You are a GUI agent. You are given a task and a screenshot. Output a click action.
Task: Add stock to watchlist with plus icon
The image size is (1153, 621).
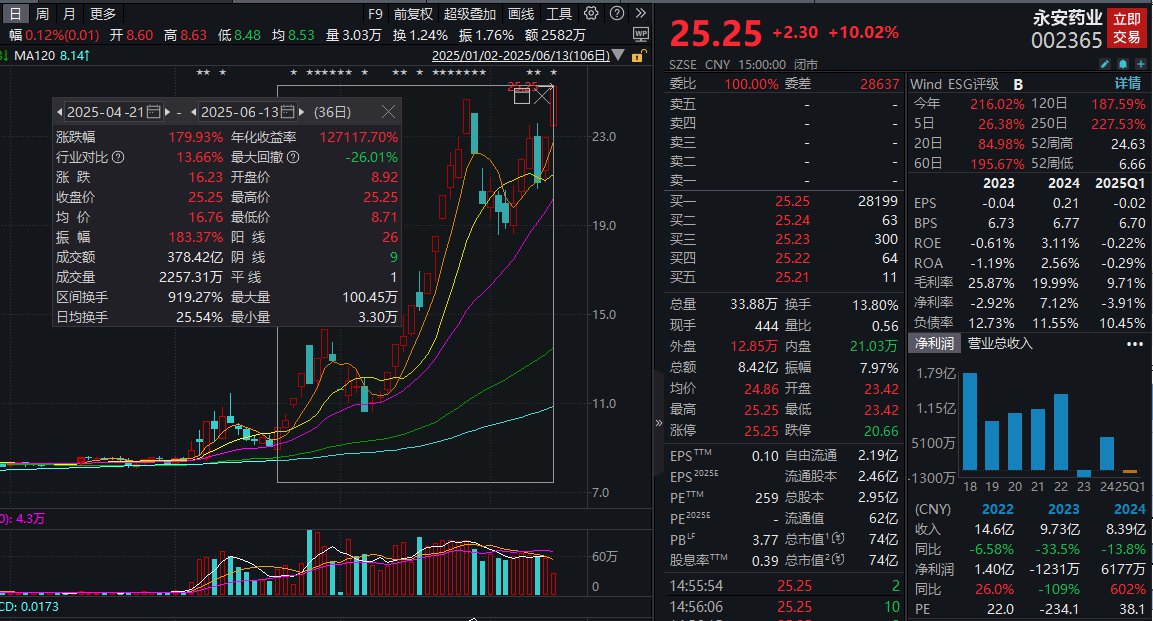1141,62
